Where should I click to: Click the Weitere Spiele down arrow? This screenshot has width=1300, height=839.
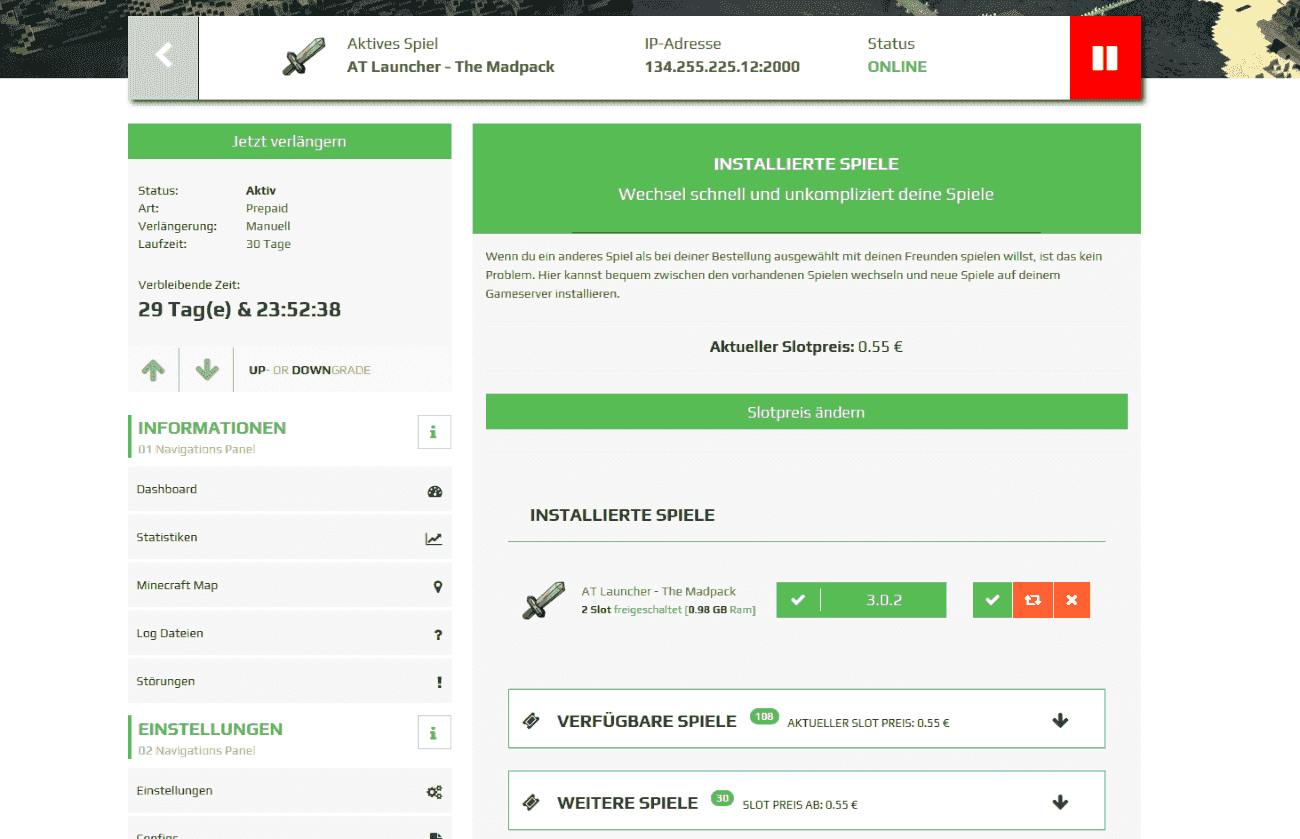(x=1060, y=802)
